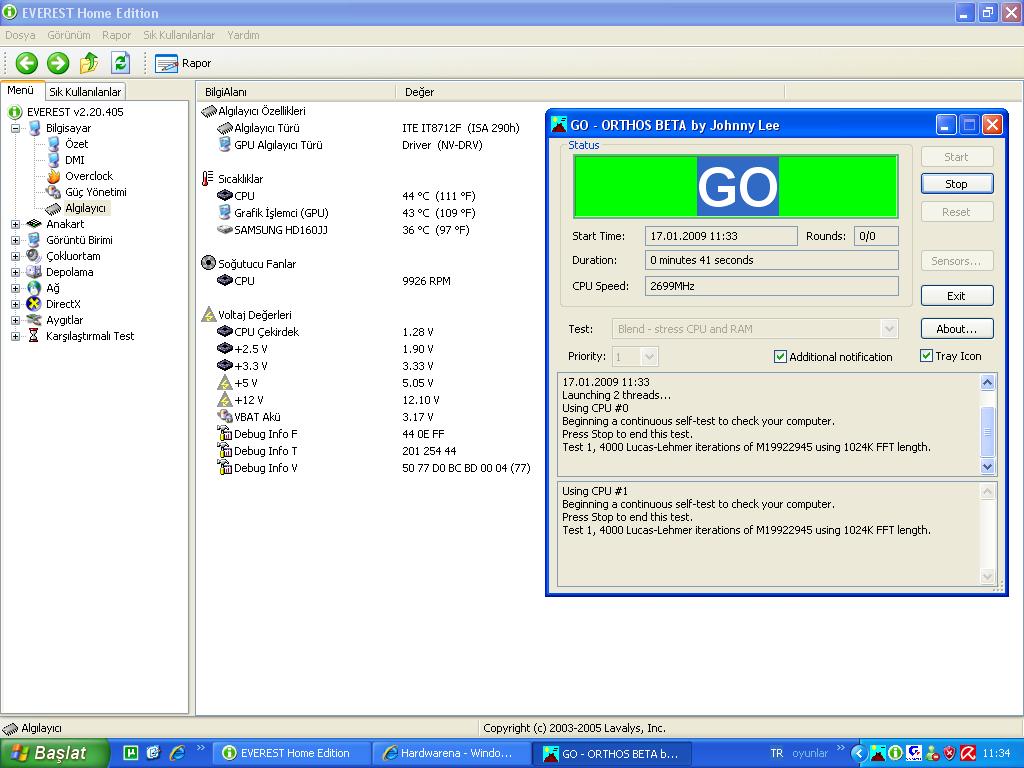1024x768 pixels.
Task: Click the Ağ network icon
Action: [34, 288]
